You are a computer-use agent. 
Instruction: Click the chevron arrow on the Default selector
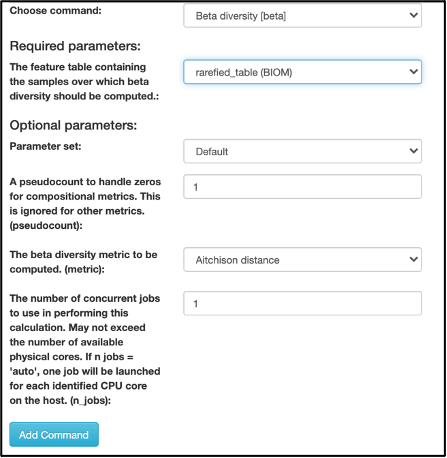coord(413,151)
